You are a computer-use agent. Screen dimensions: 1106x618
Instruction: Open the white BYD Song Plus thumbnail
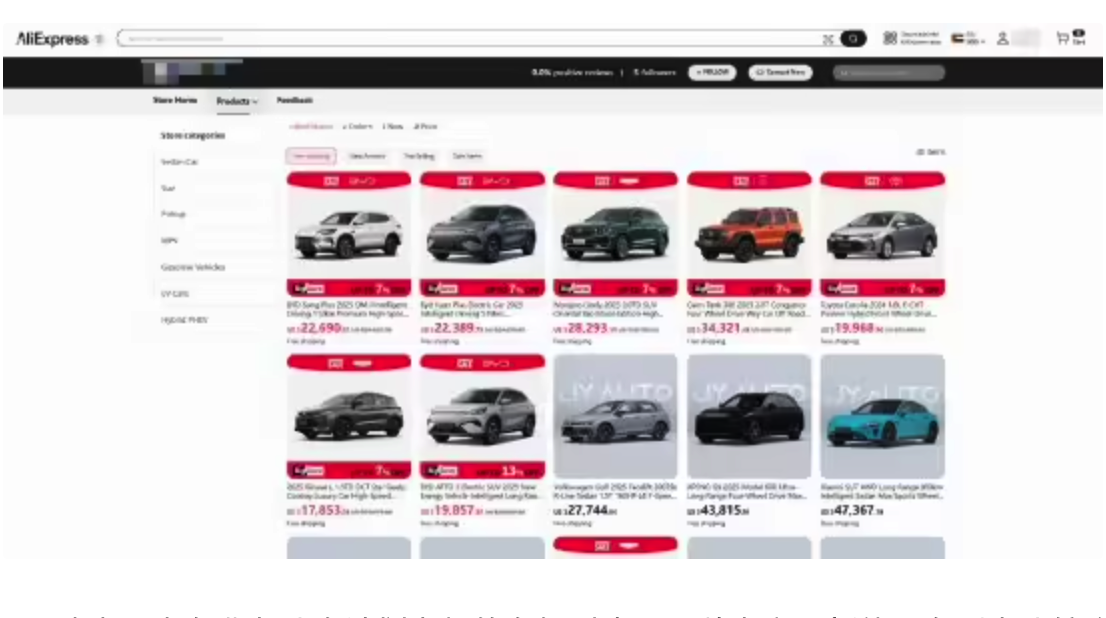click(x=348, y=234)
